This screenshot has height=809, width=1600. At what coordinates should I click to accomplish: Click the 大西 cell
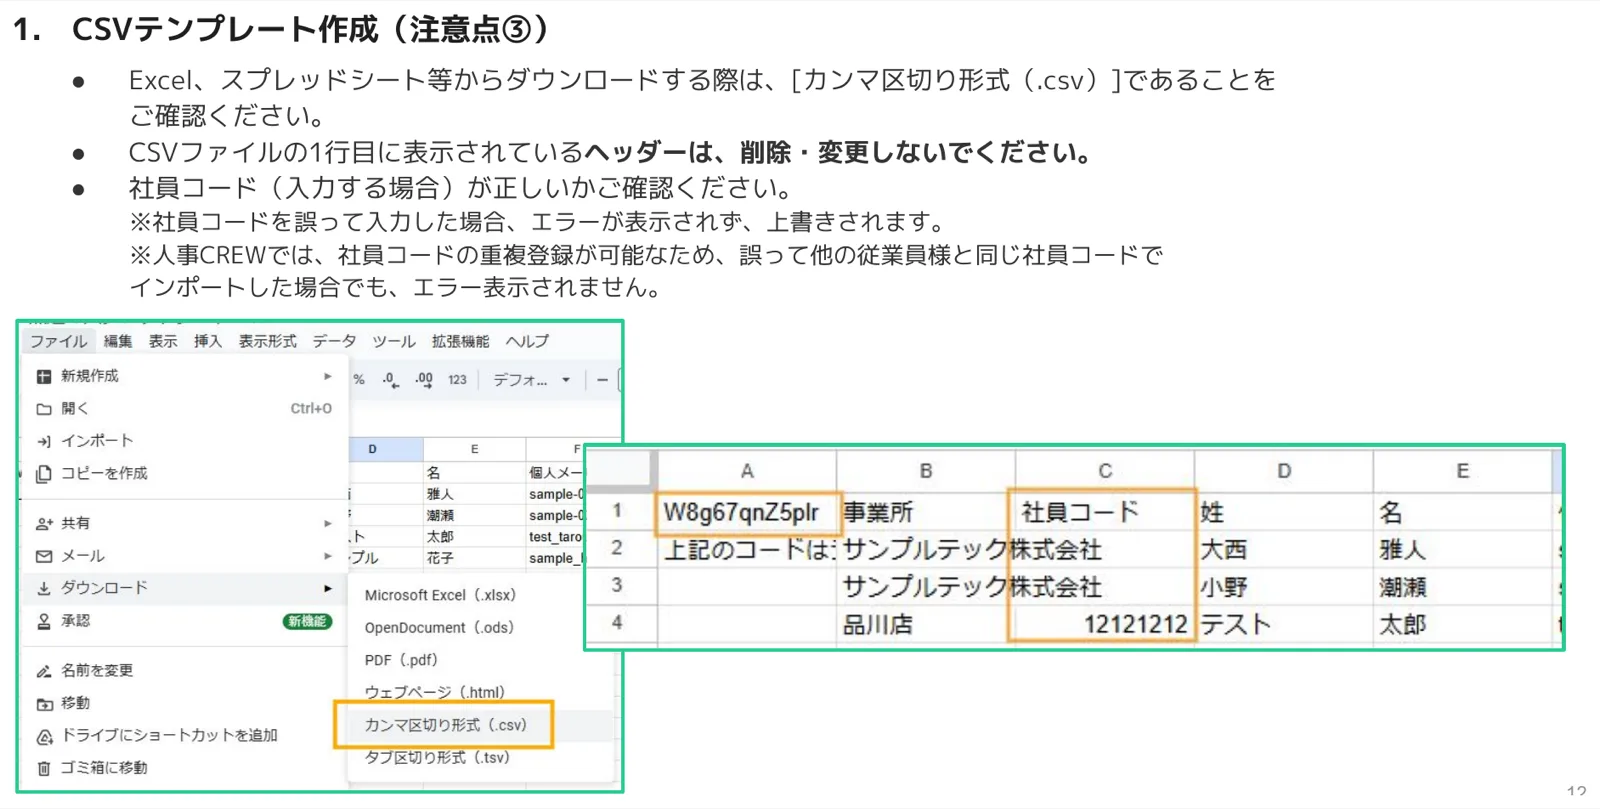tap(1284, 549)
